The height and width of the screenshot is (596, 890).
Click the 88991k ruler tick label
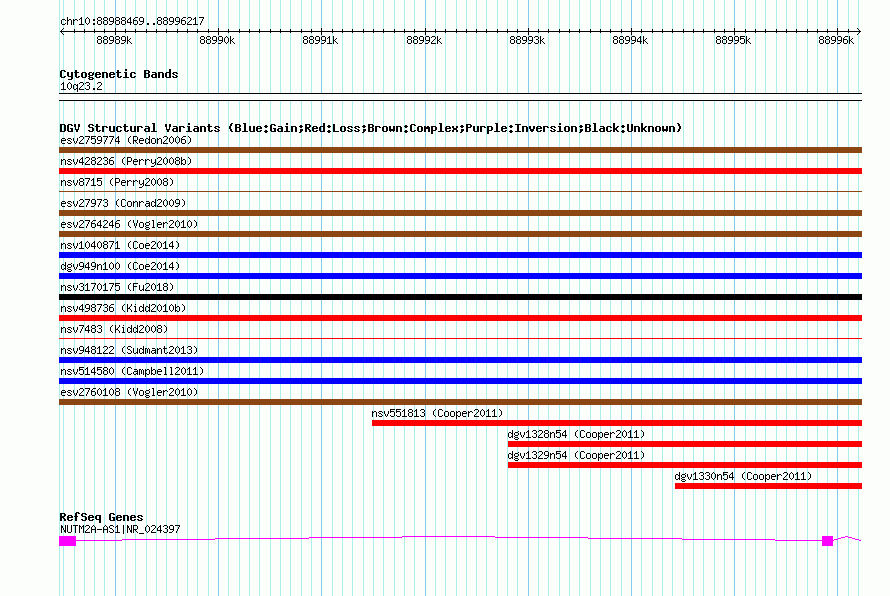(320, 40)
